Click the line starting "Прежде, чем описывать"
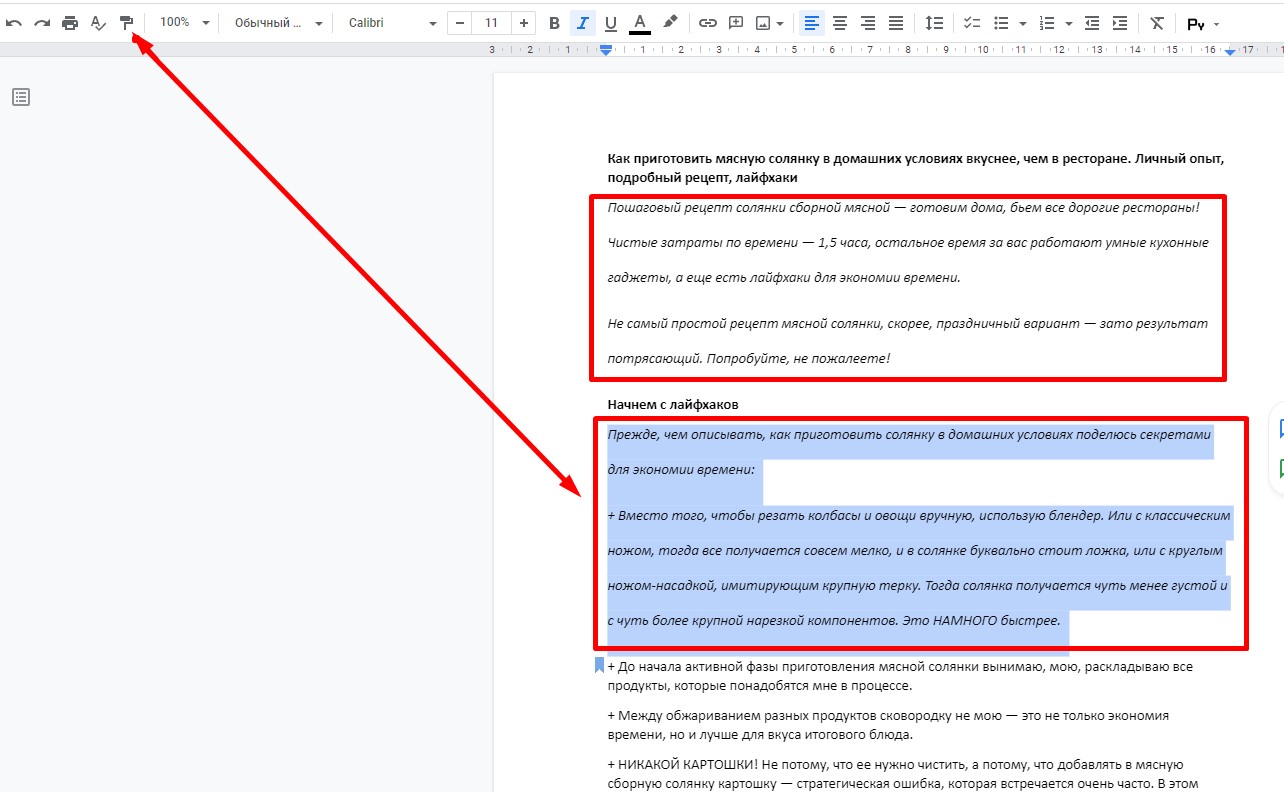1284x792 pixels. tap(909, 434)
